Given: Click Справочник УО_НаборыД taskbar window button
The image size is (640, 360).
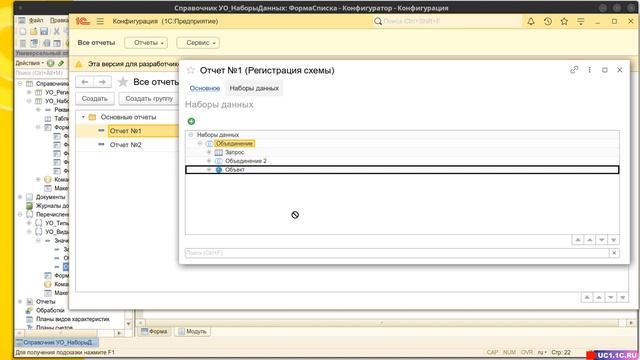Looking at the screenshot, I should point(57,342).
